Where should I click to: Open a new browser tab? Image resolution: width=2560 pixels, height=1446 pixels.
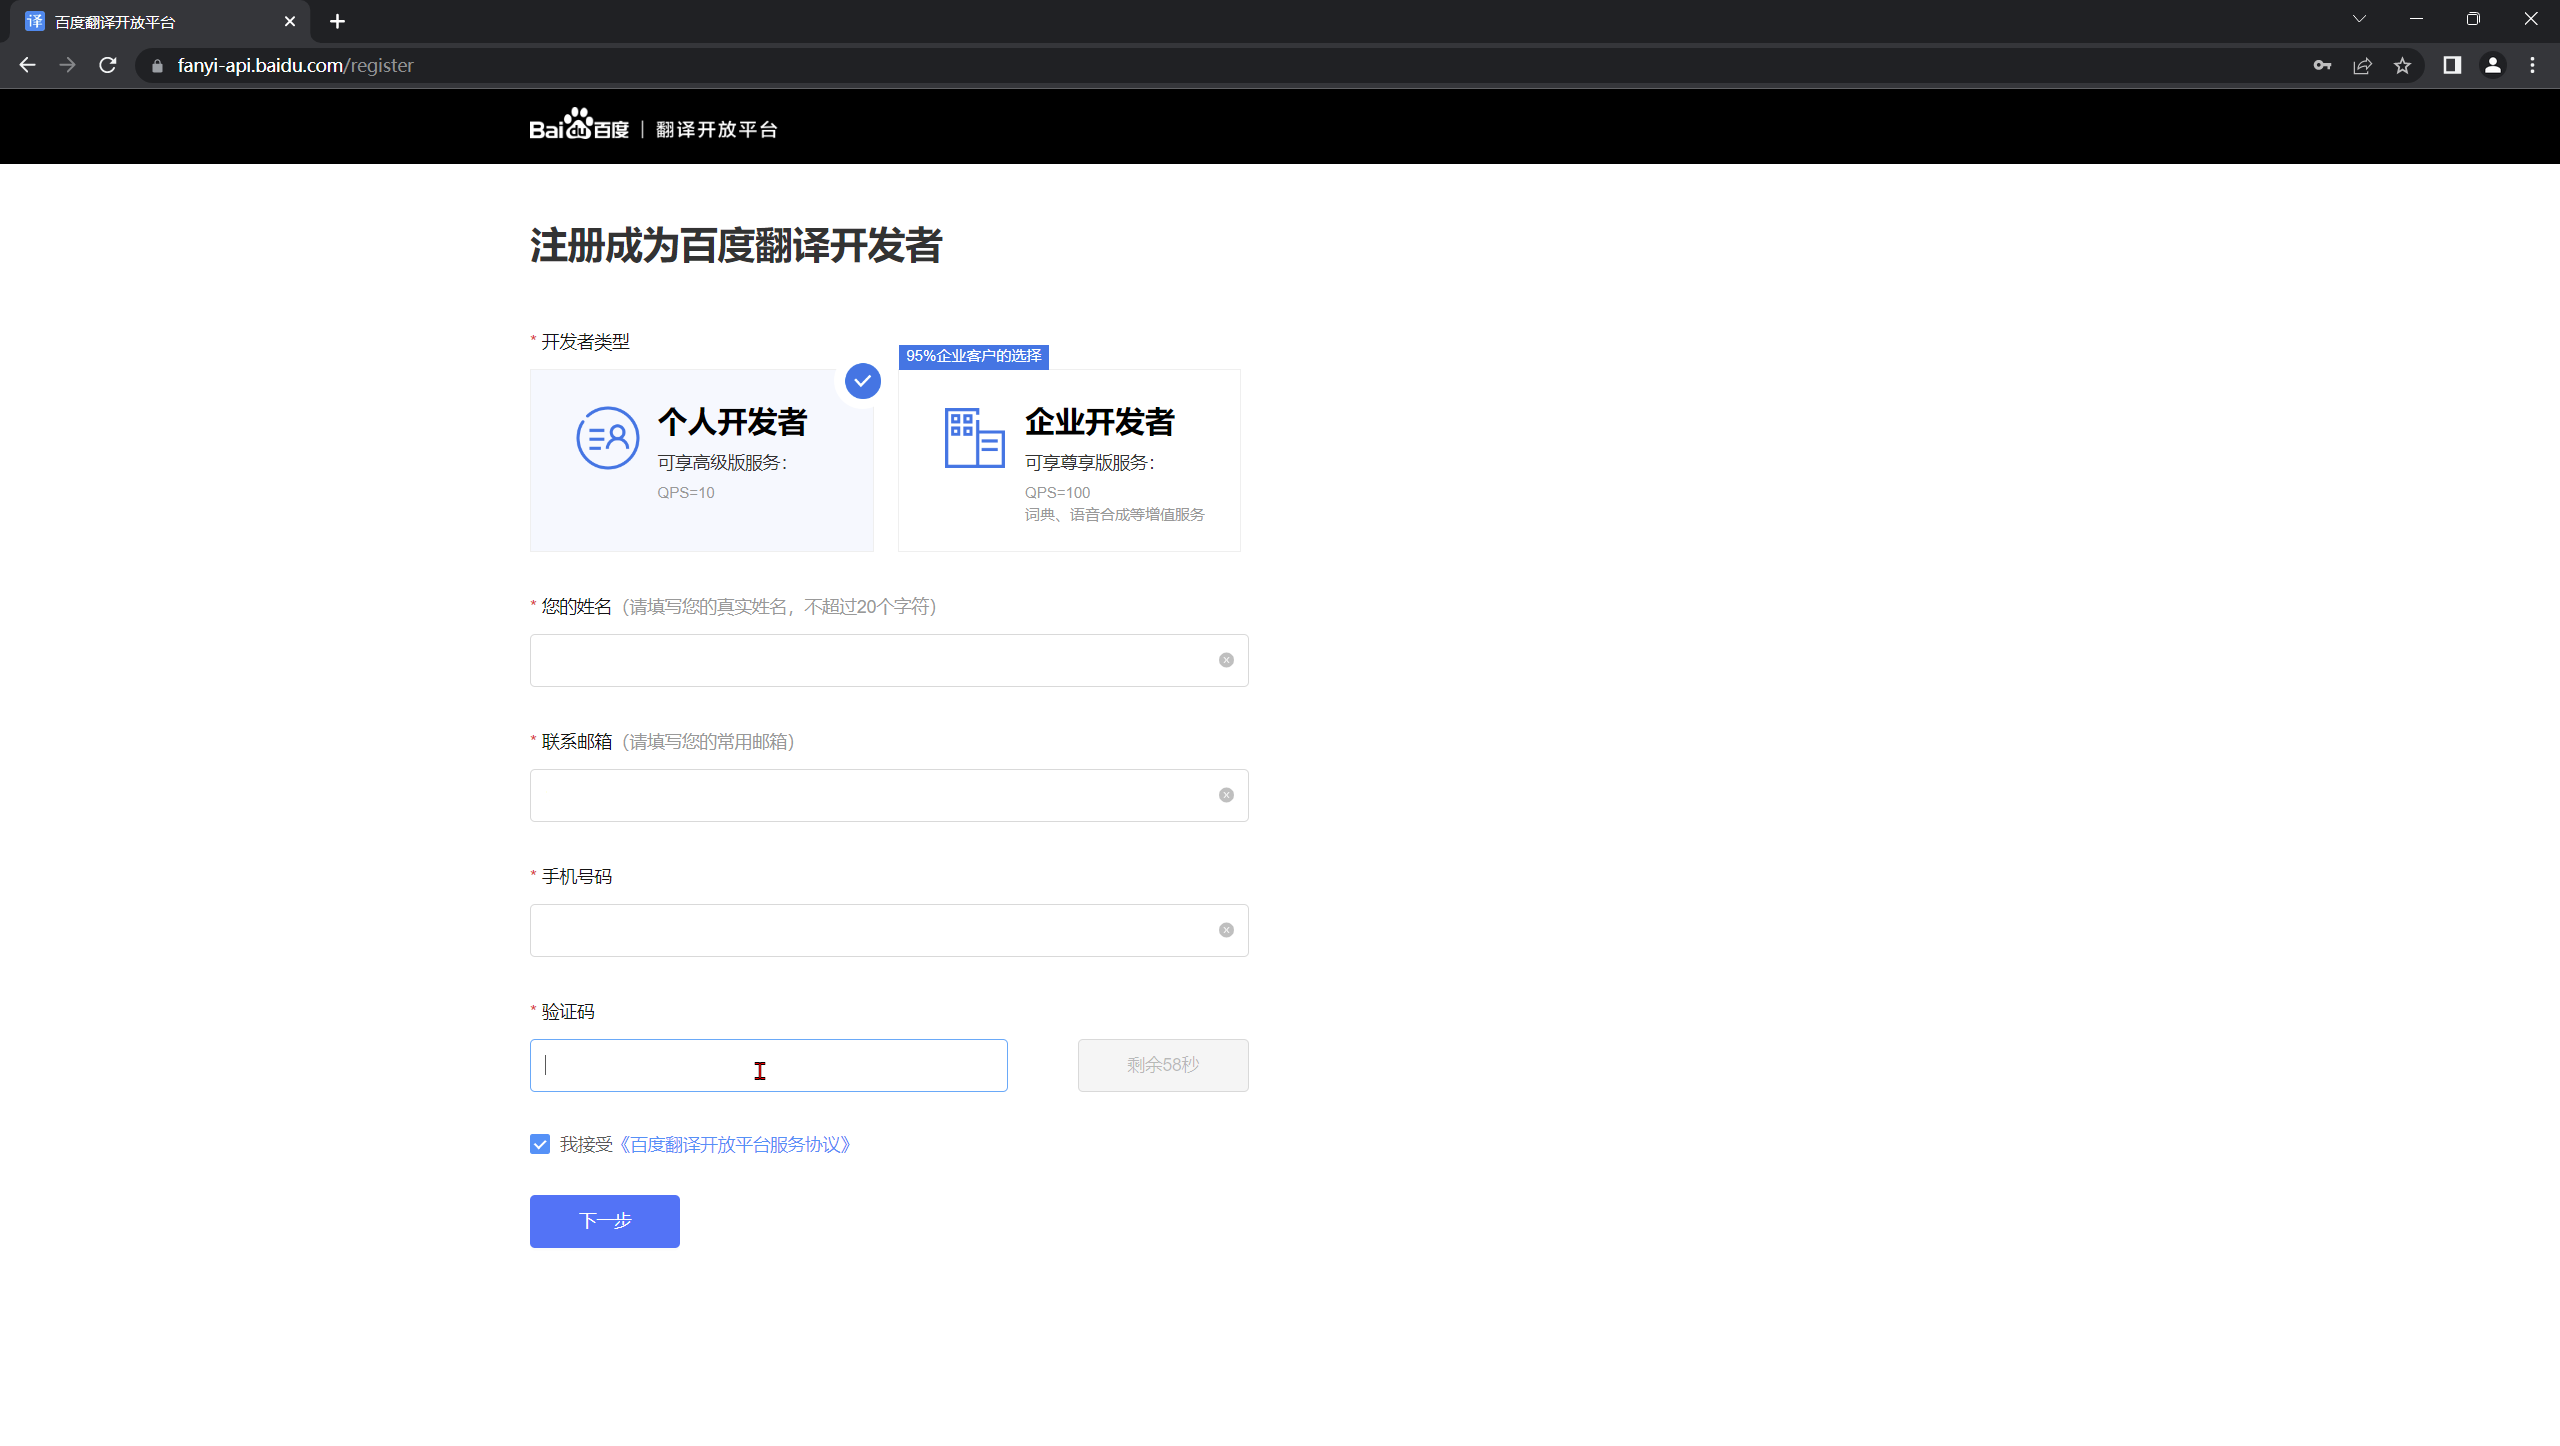[337, 21]
